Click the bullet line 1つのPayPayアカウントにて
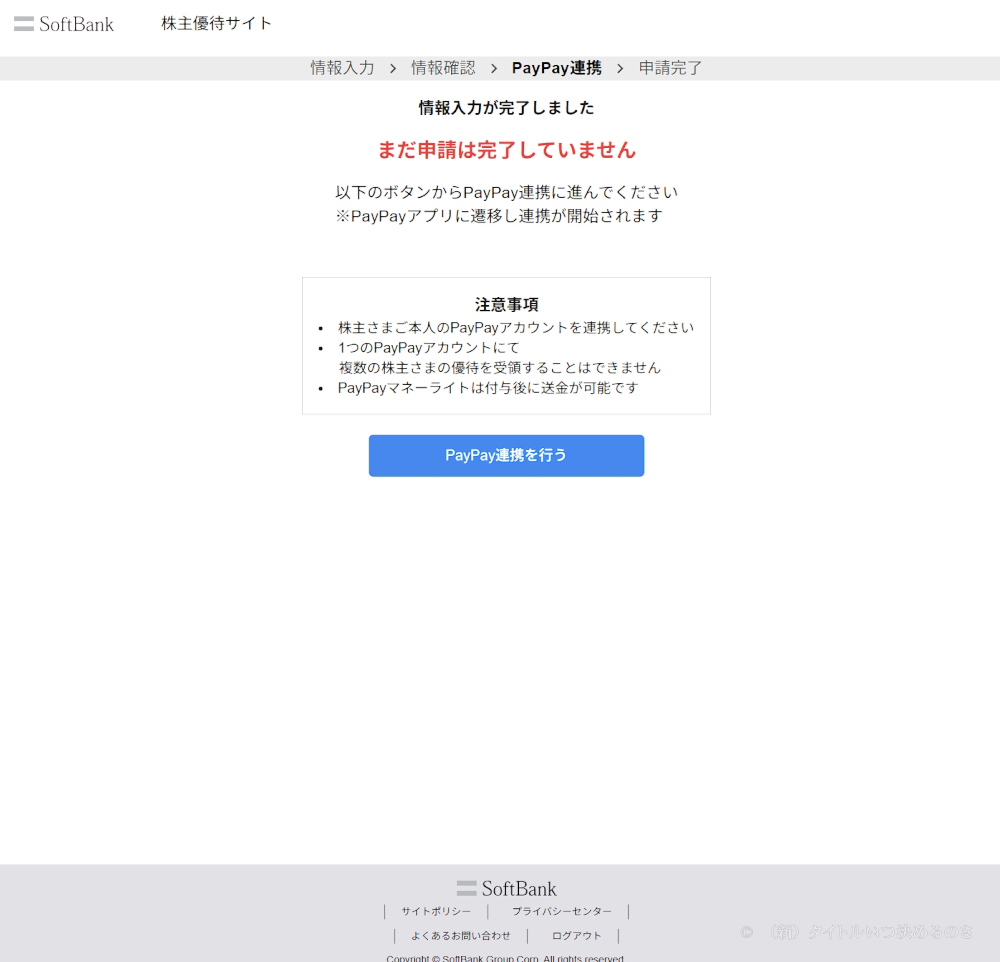 429,348
